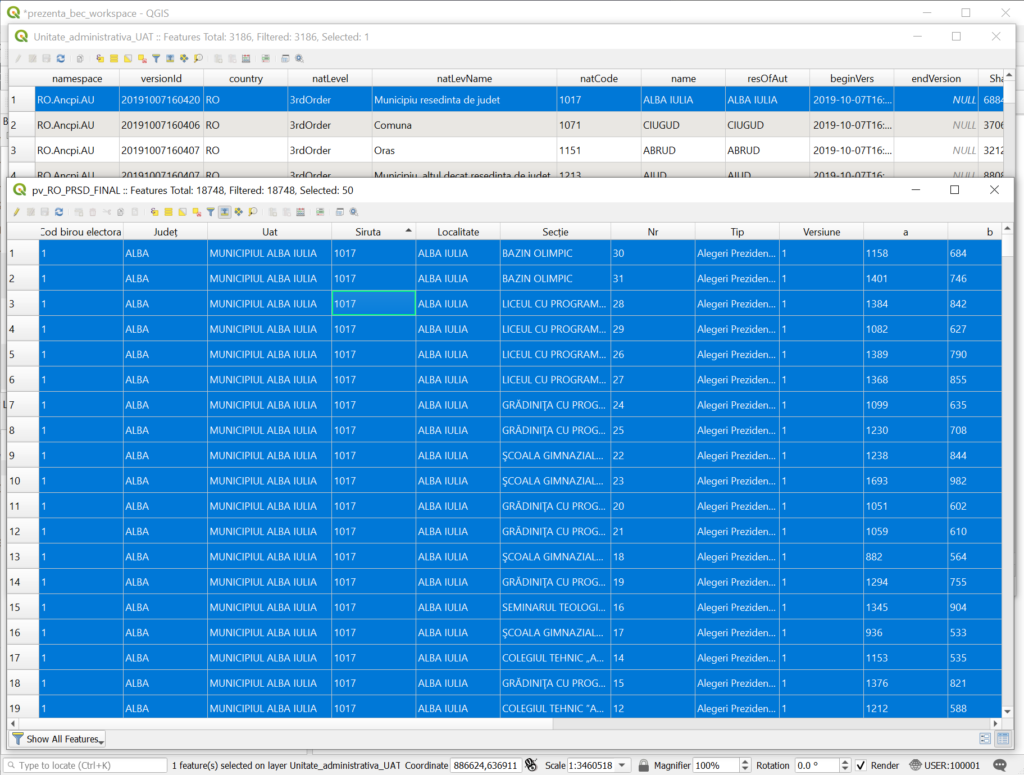The height and width of the screenshot is (775, 1024).
Task: Switch pv_RO_PRSD_FINAL to form view
Action: click(x=985, y=739)
